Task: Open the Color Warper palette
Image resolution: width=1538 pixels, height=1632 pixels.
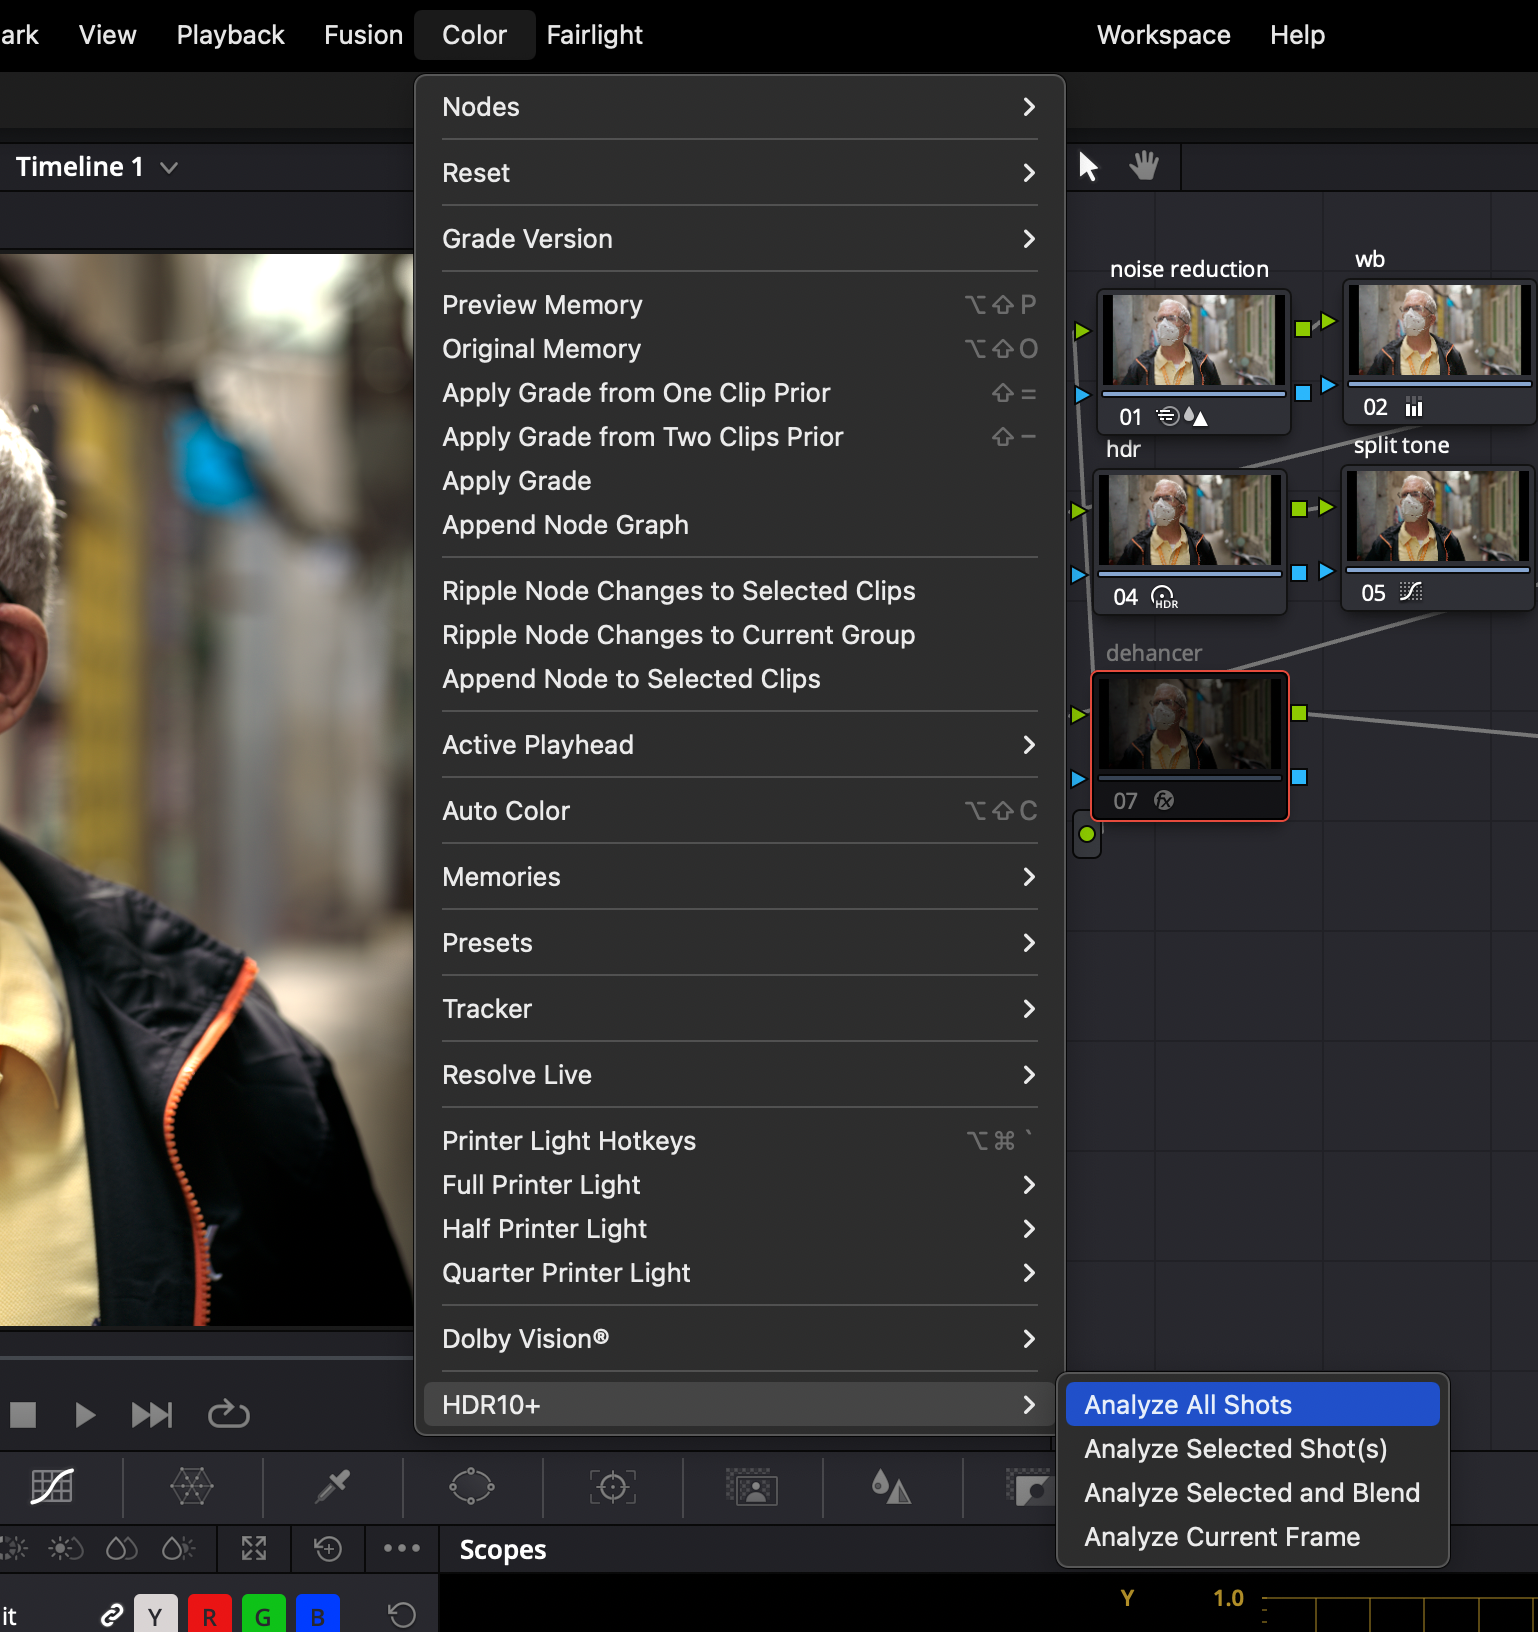Action: [x=191, y=1487]
